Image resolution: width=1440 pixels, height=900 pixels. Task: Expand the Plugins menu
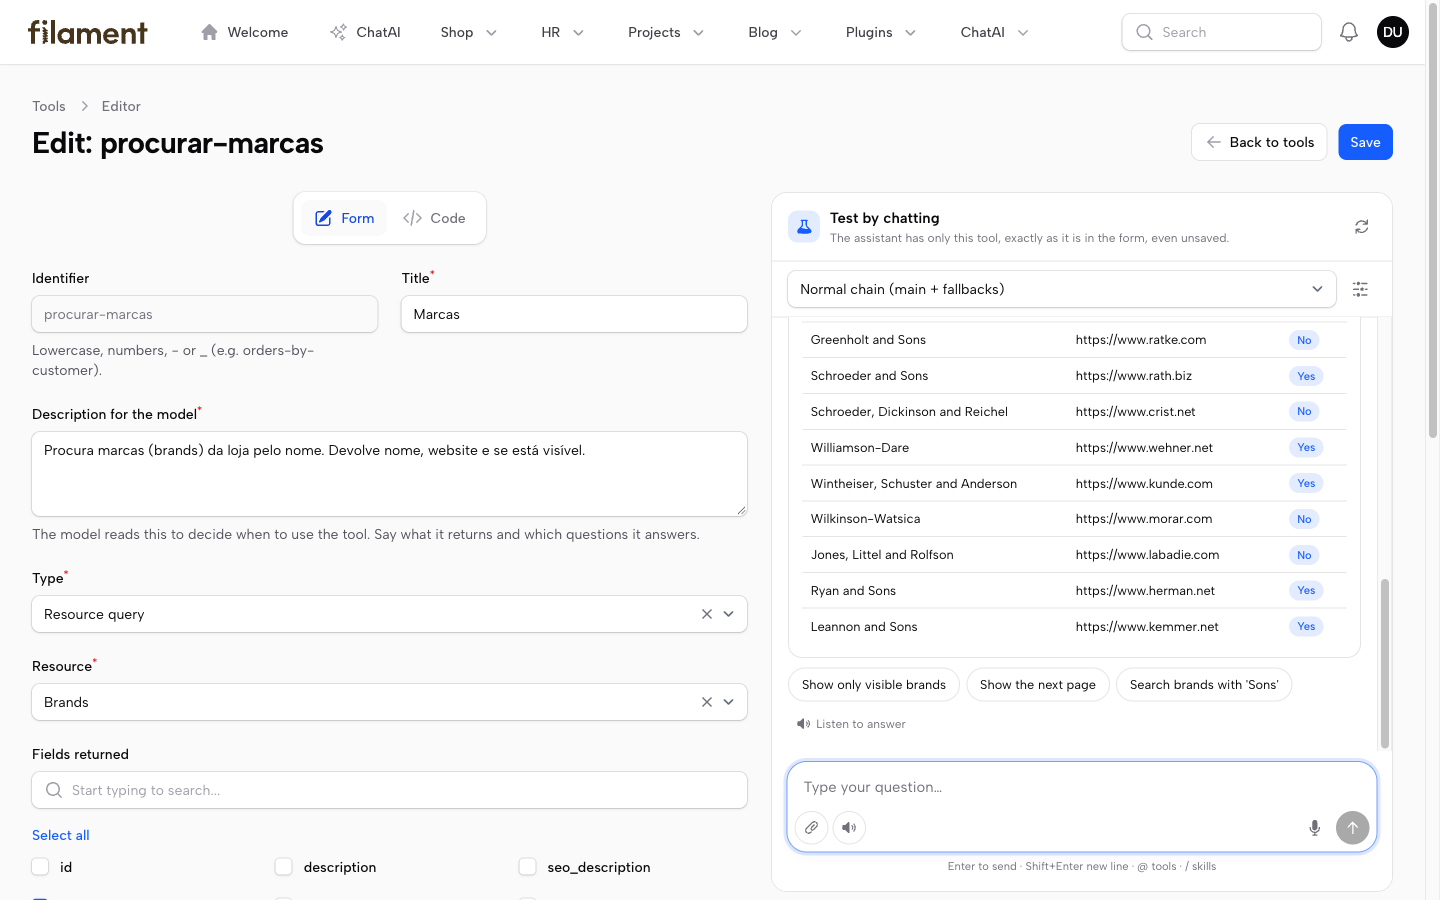[881, 32]
